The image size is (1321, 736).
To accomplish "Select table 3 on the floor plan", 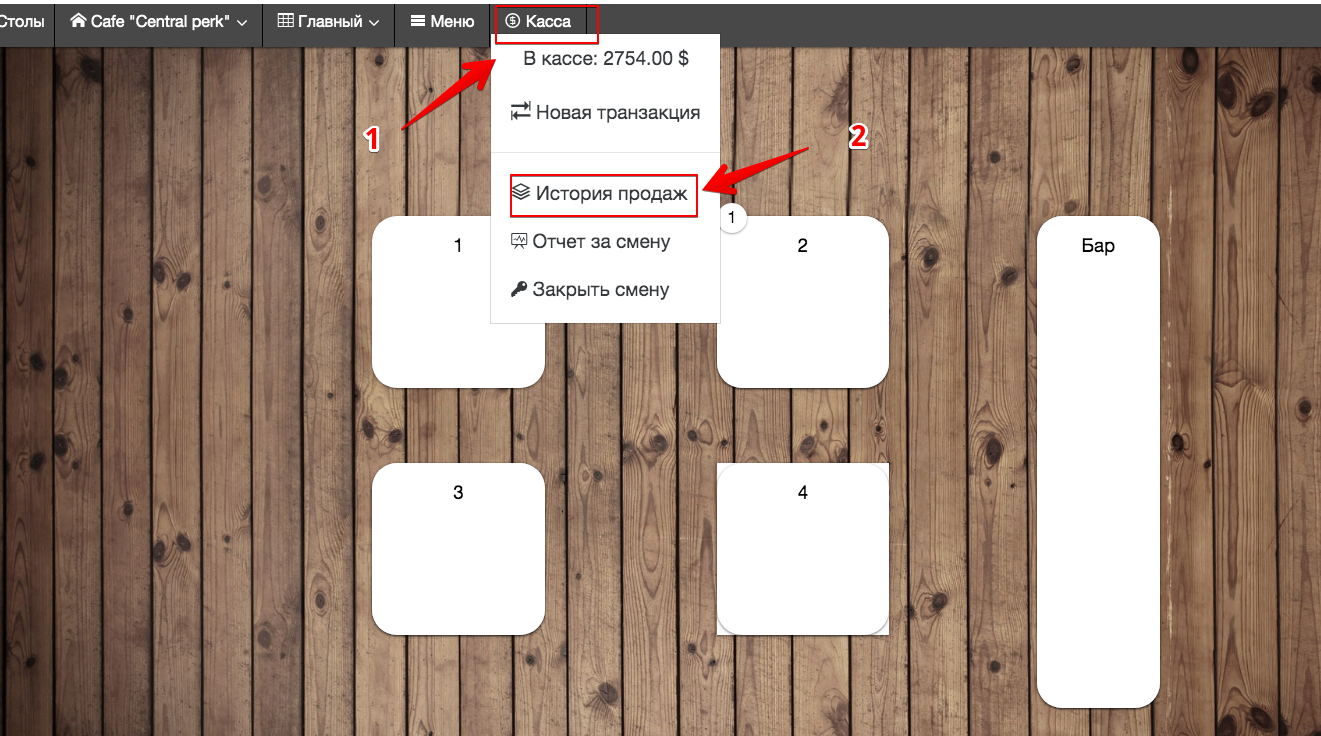I will tap(458, 548).
